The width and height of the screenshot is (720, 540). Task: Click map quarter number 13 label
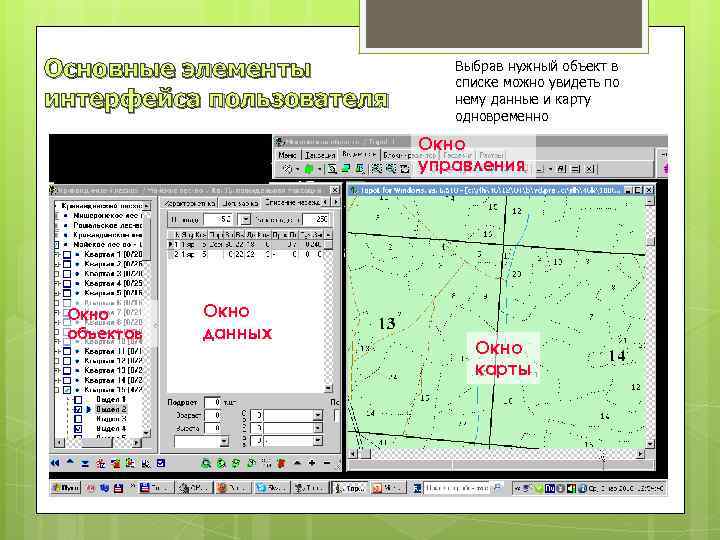click(x=387, y=324)
